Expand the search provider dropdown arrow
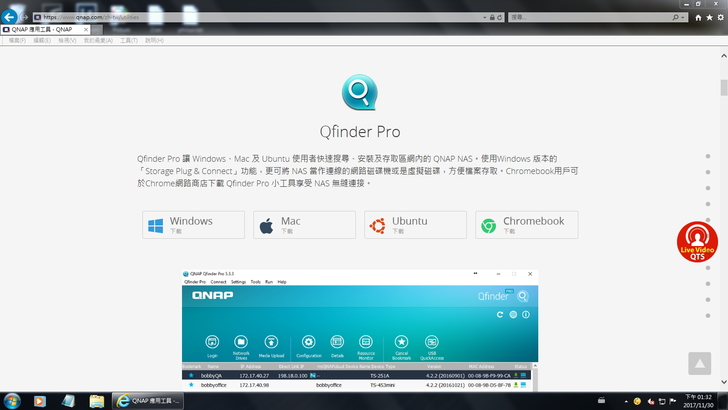This screenshot has height=410, width=728. (x=682, y=17)
